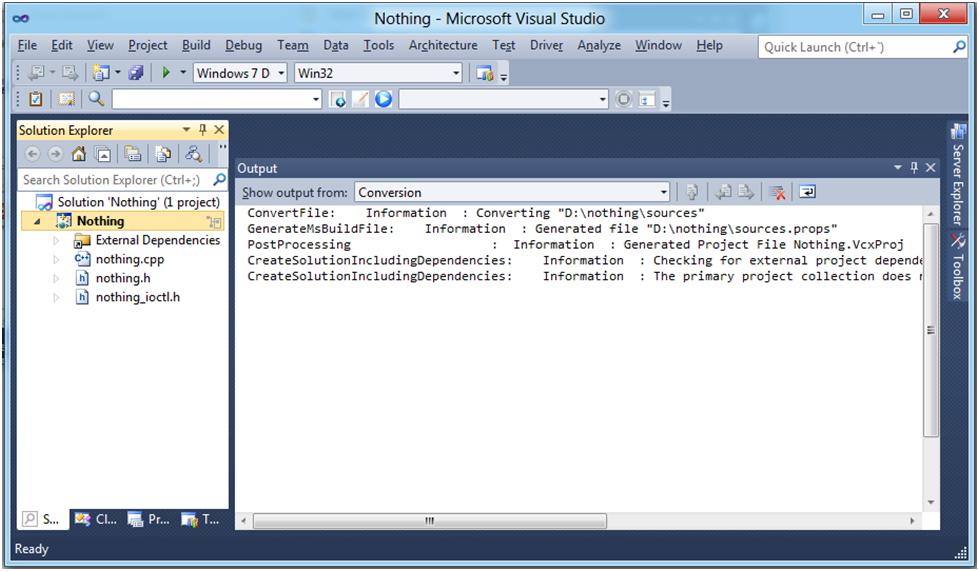Click the Home icon in Solution Explorer
The width and height of the screenshot is (979, 571).
(x=79, y=154)
